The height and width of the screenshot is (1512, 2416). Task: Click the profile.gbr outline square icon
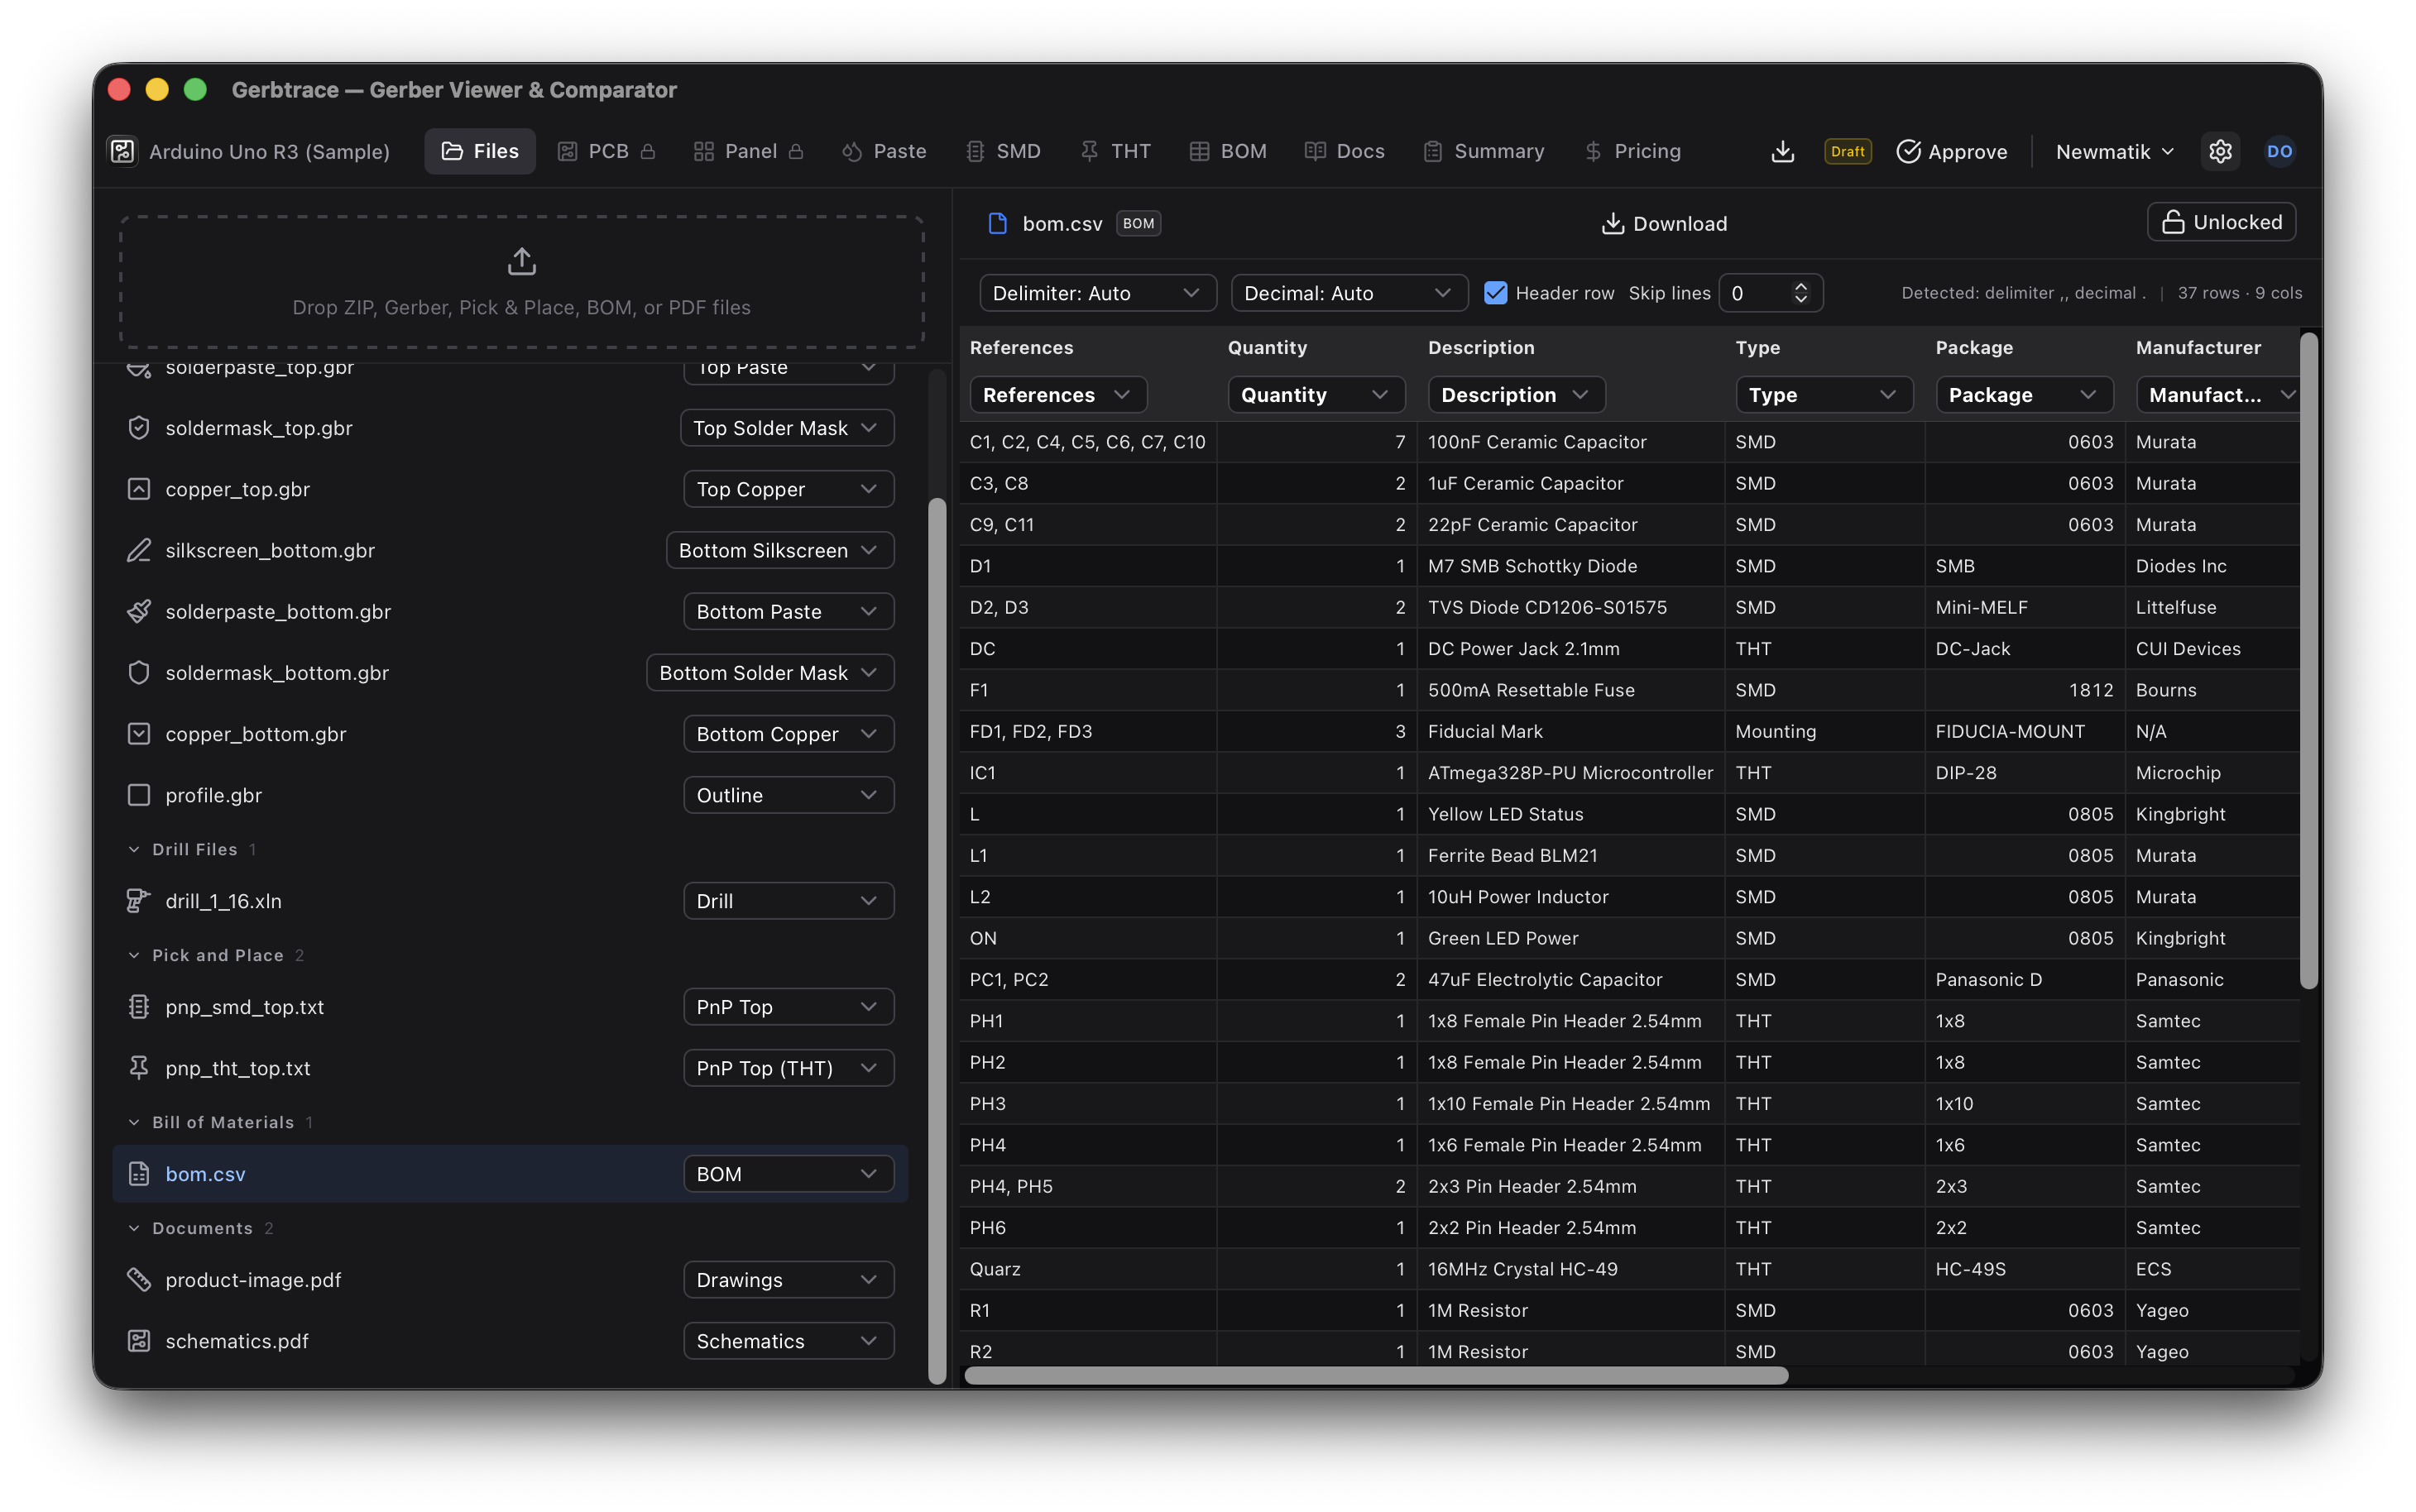tap(139, 795)
